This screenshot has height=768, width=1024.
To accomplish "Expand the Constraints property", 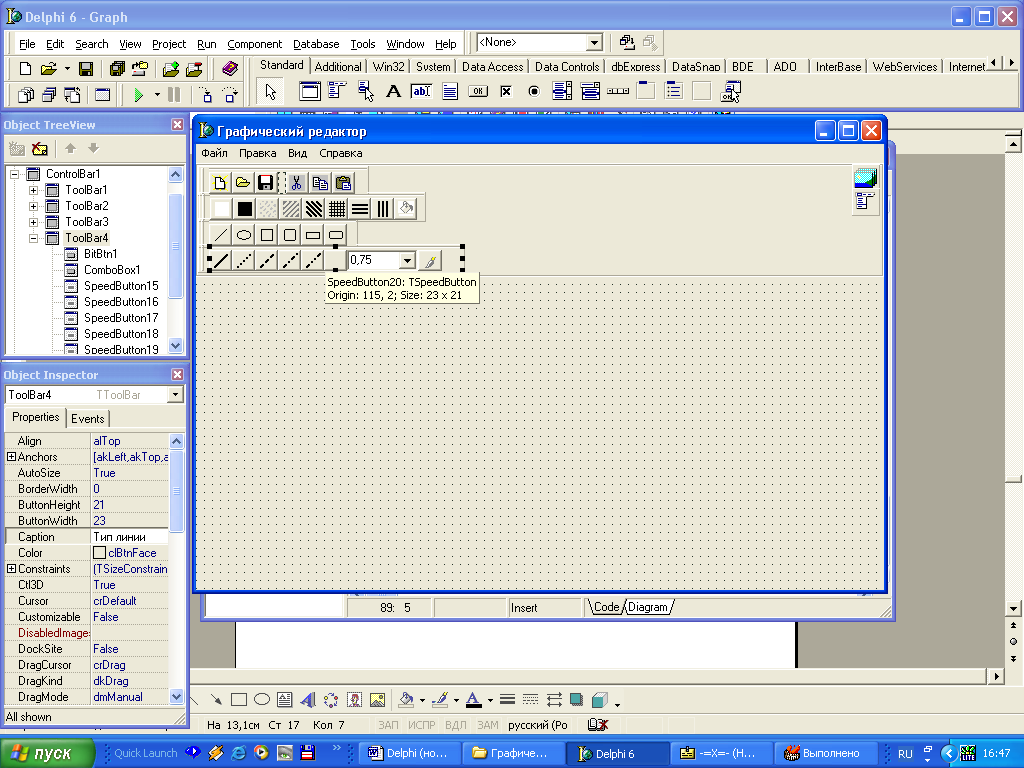I will tap(11, 569).
